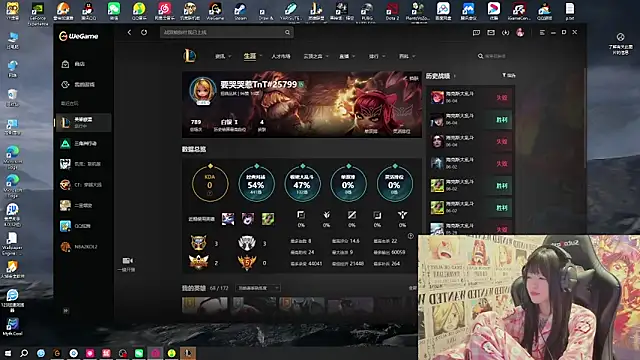The width and height of the screenshot is (640, 360).
Task: Click the first champion card under My Heroes
Action: point(204,305)
